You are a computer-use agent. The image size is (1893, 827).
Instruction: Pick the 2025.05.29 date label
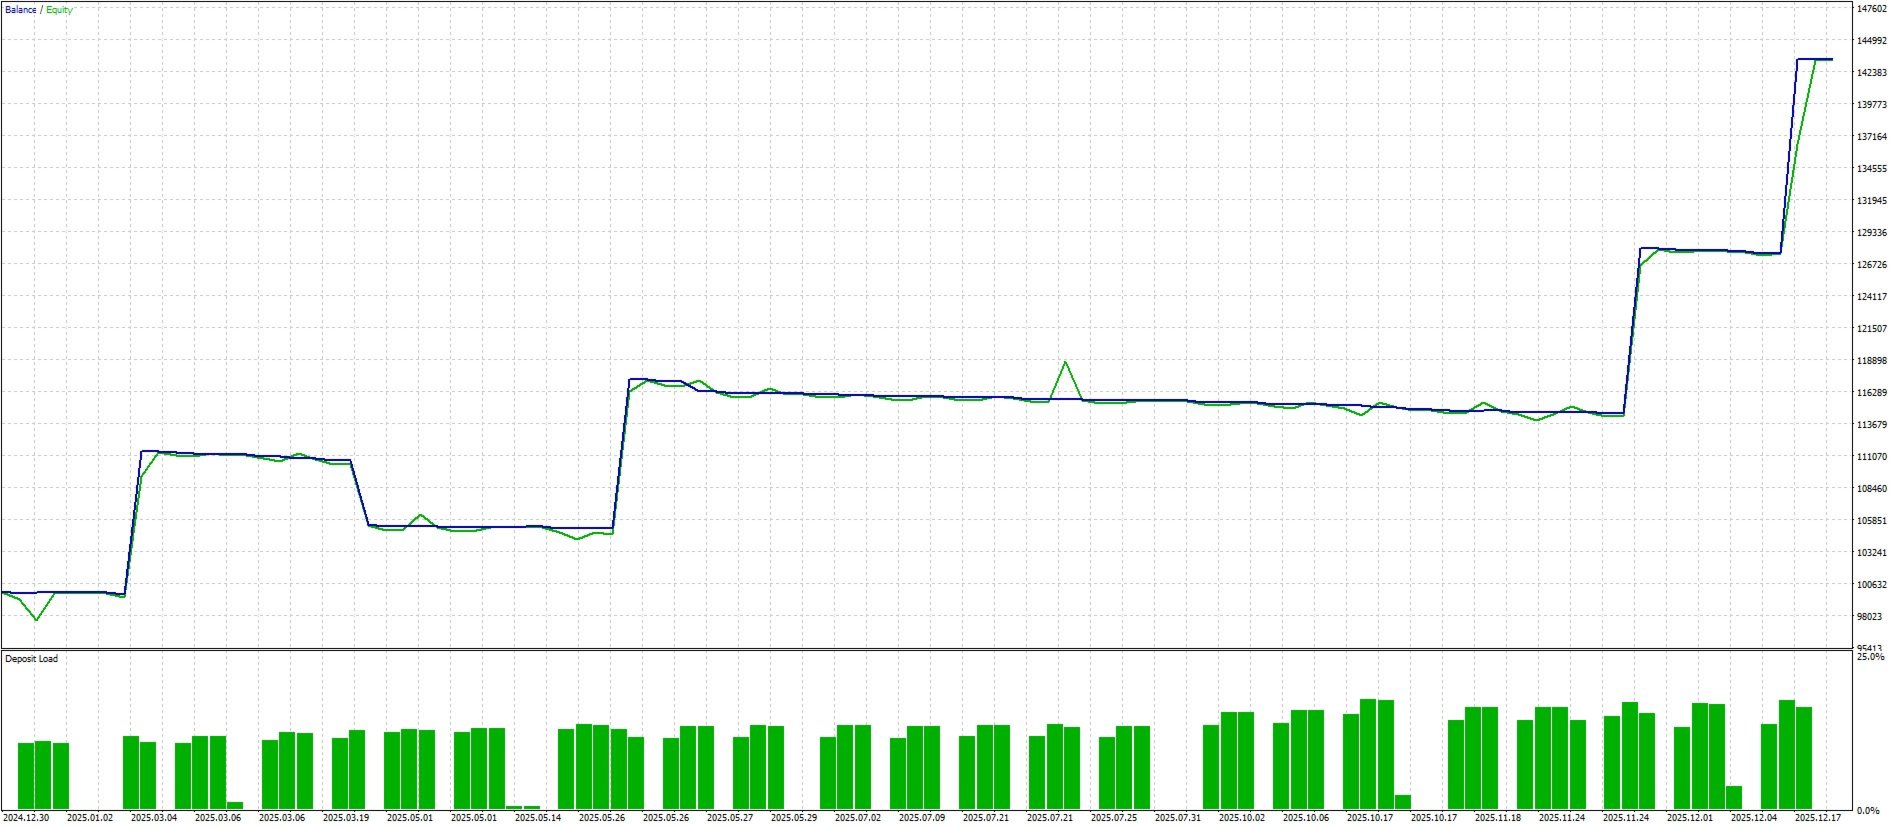click(794, 818)
